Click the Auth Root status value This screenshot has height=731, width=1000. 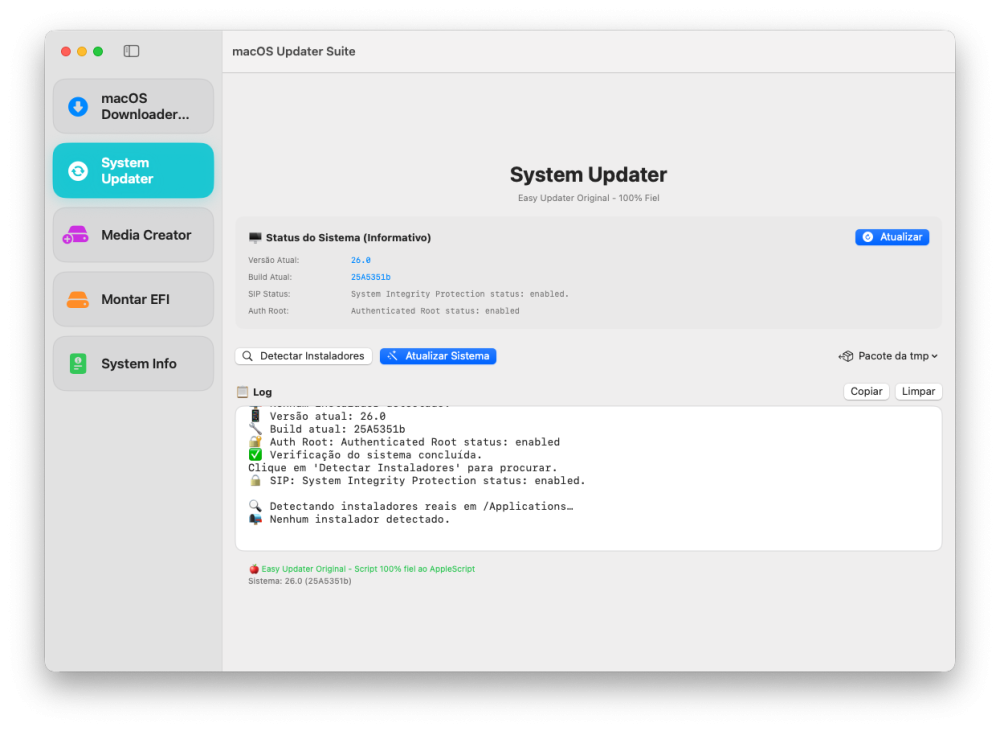click(x=435, y=311)
